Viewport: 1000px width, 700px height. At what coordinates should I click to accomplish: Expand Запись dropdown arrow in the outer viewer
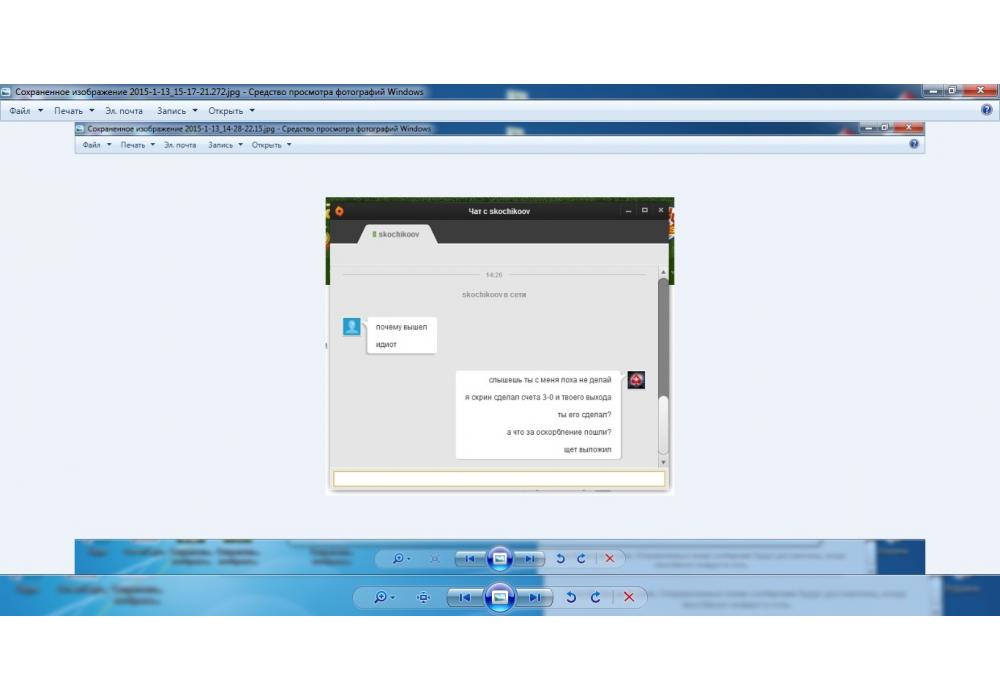pyautogui.click(x=195, y=111)
